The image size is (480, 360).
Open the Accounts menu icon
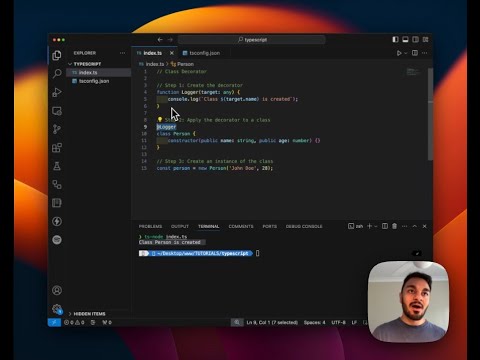pos(57,290)
